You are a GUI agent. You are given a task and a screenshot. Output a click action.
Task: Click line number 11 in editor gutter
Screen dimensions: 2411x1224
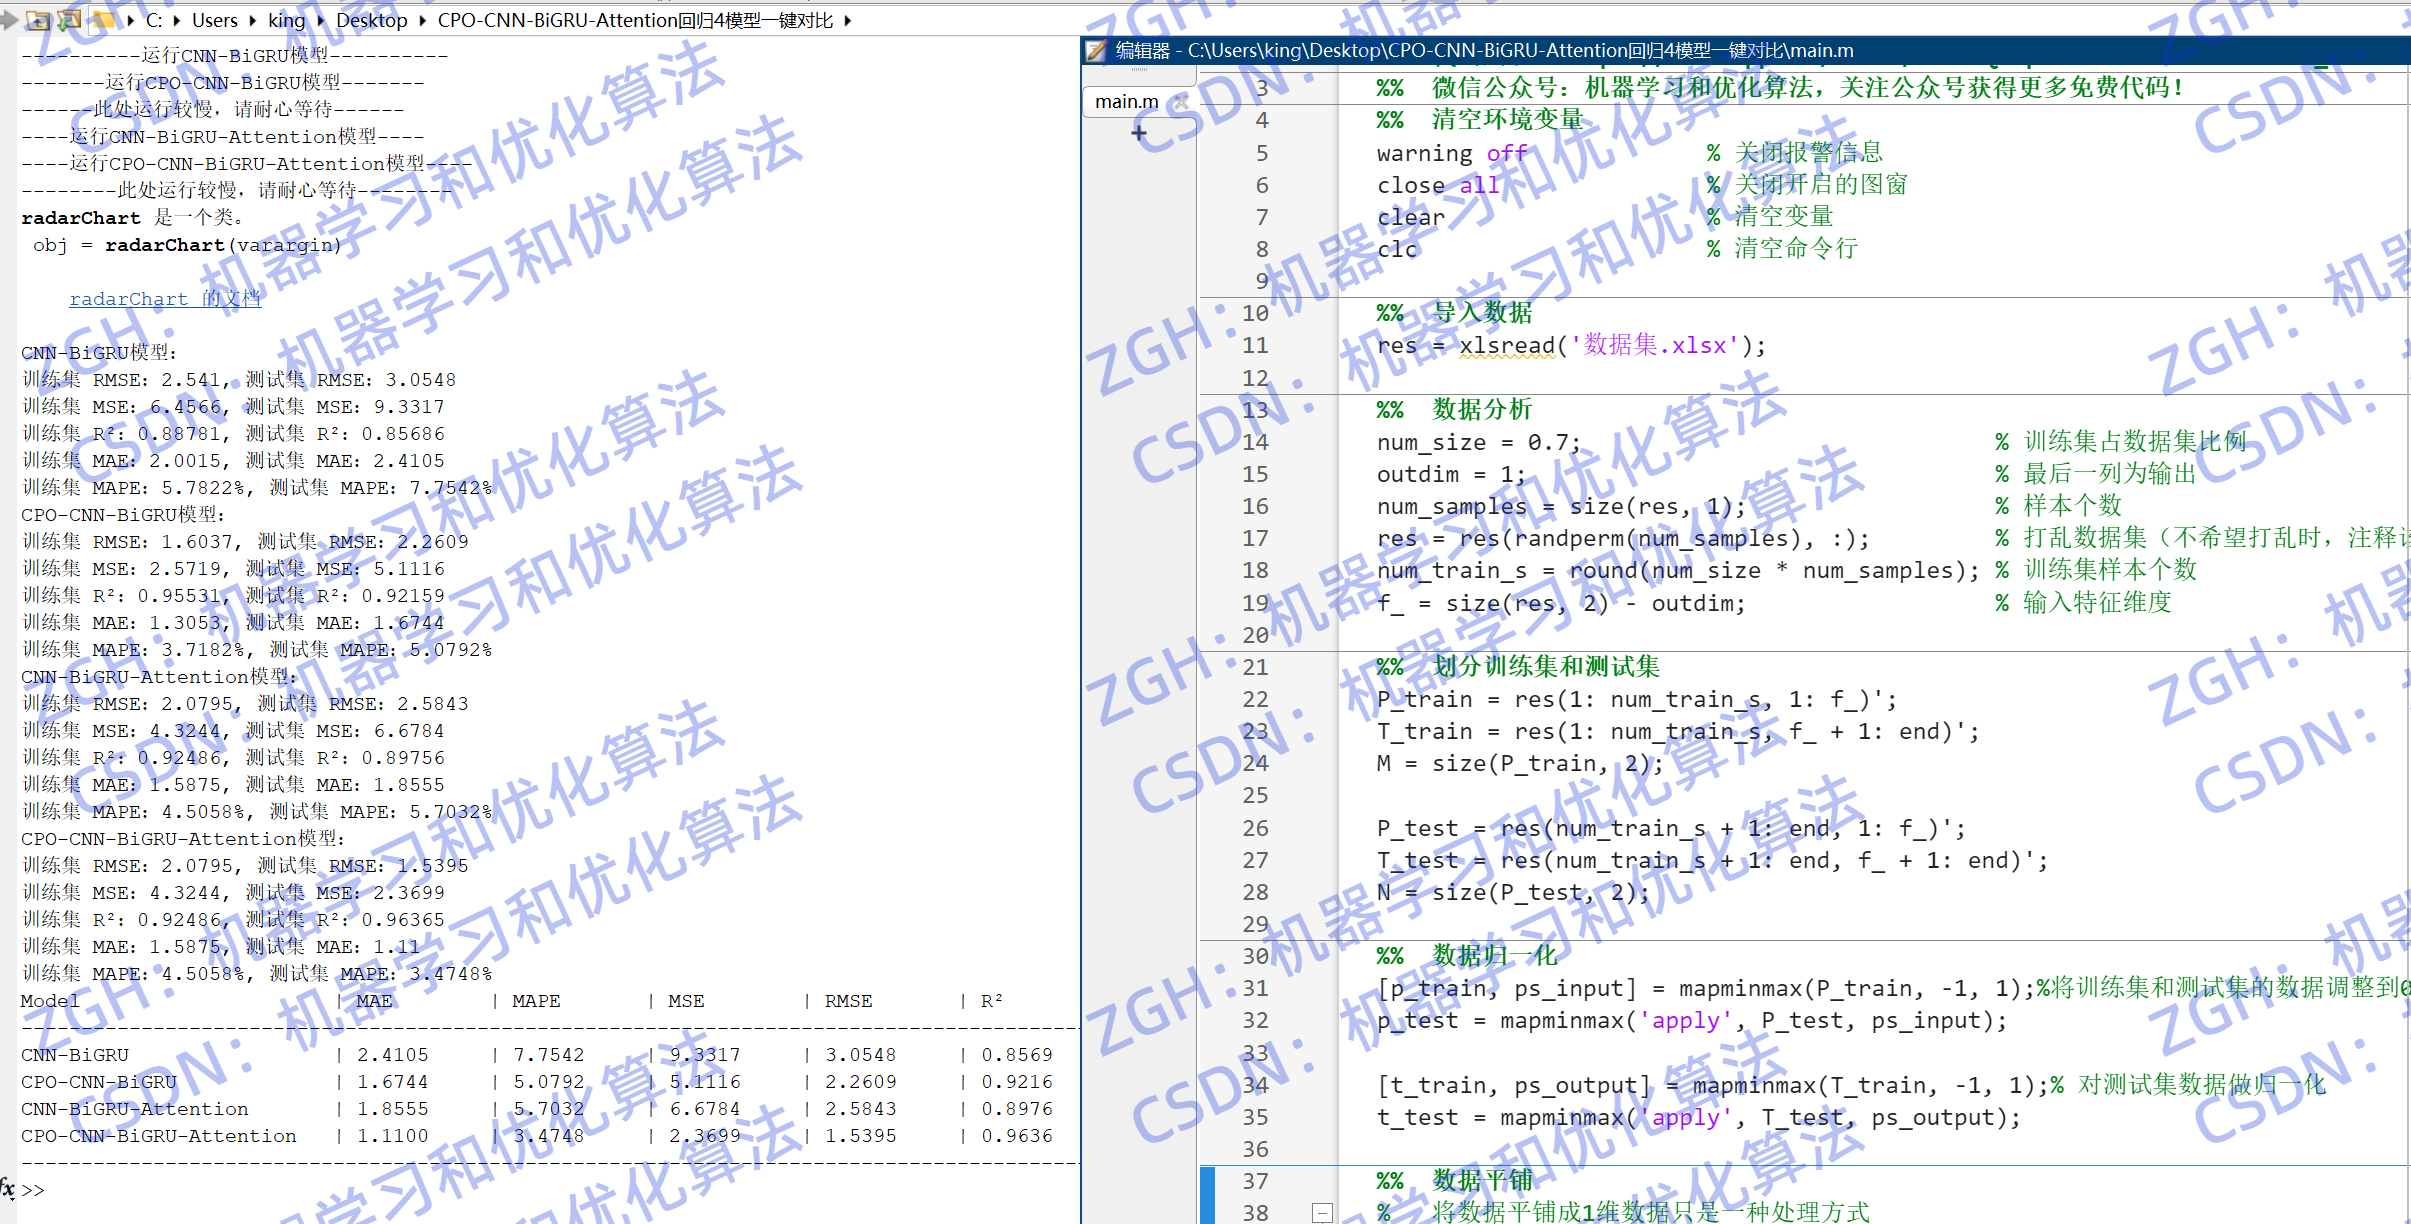[x=1255, y=345]
